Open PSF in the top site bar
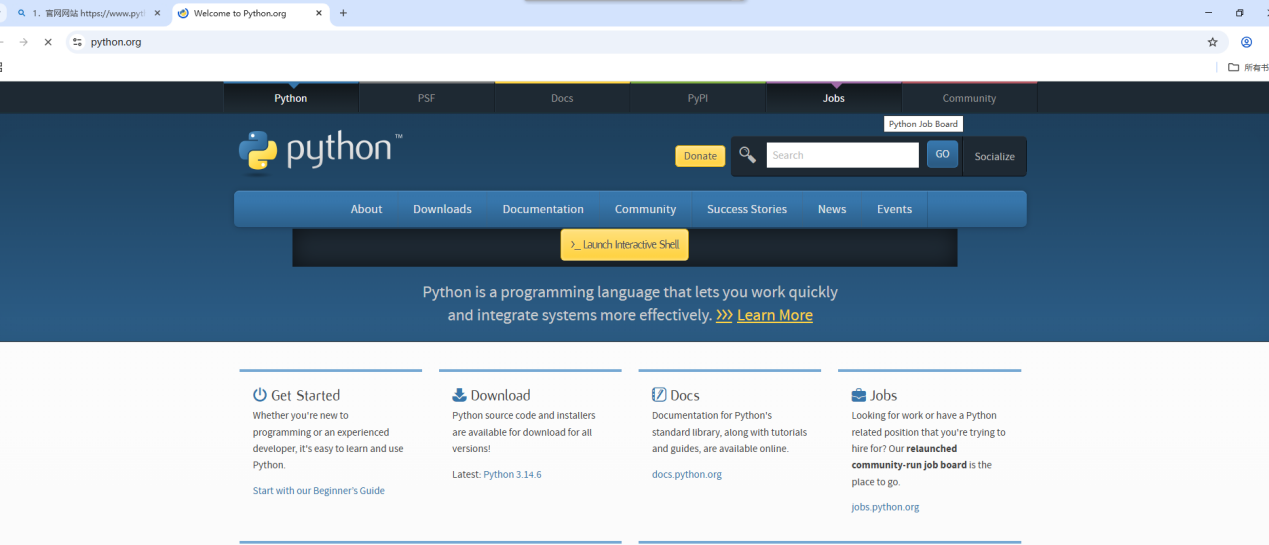Image resolution: width=1269 pixels, height=545 pixels. (426, 98)
